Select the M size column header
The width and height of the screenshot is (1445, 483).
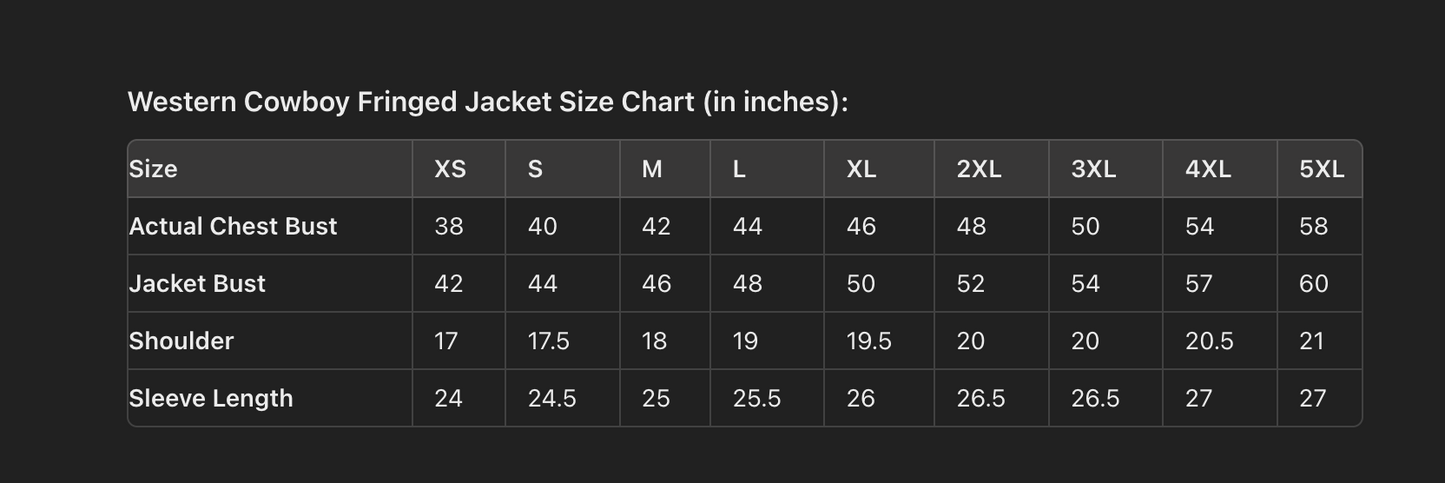[652, 169]
